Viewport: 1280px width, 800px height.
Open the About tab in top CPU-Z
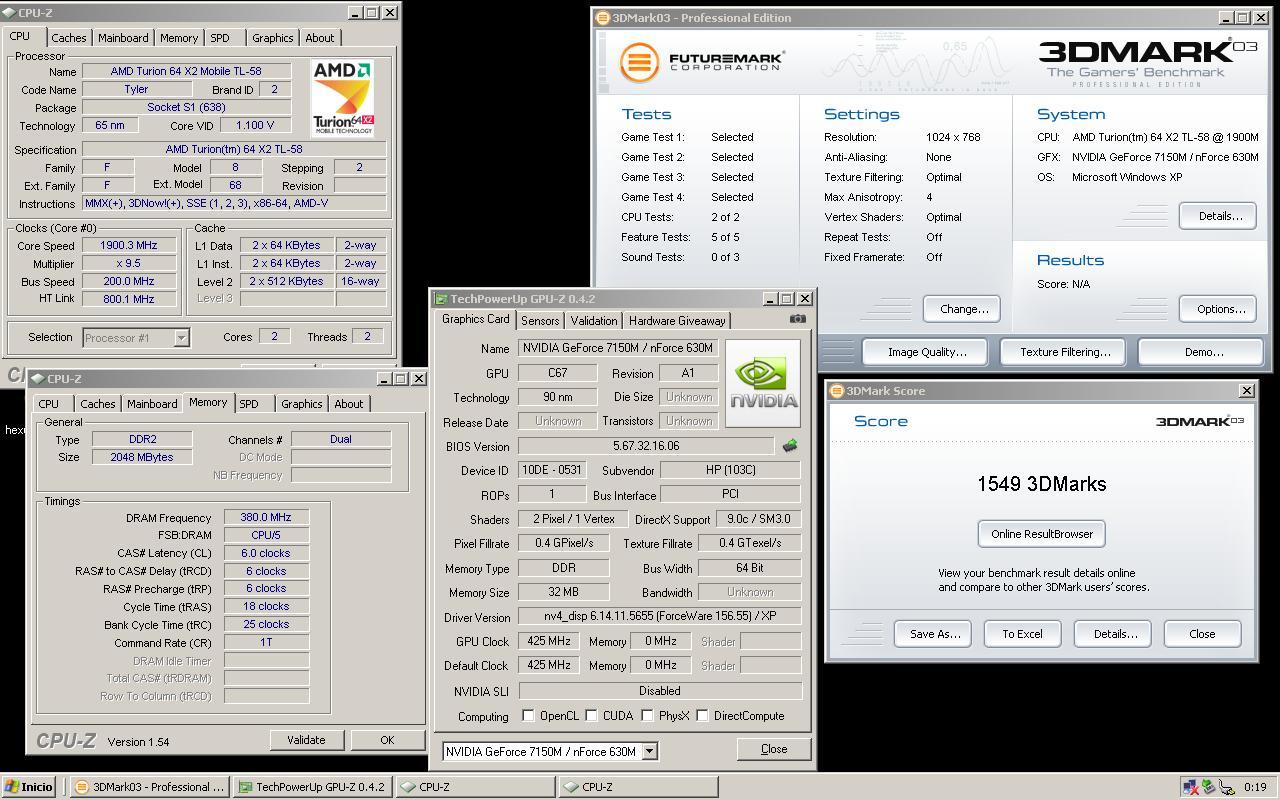(320, 38)
